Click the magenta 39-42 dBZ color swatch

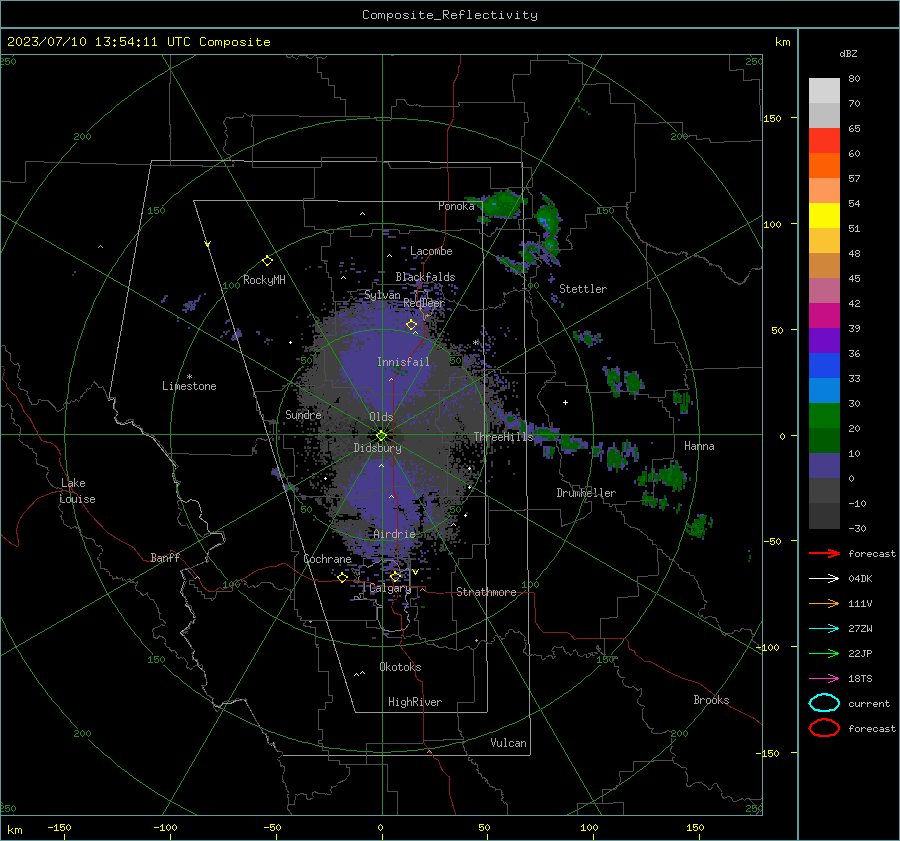click(824, 316)
